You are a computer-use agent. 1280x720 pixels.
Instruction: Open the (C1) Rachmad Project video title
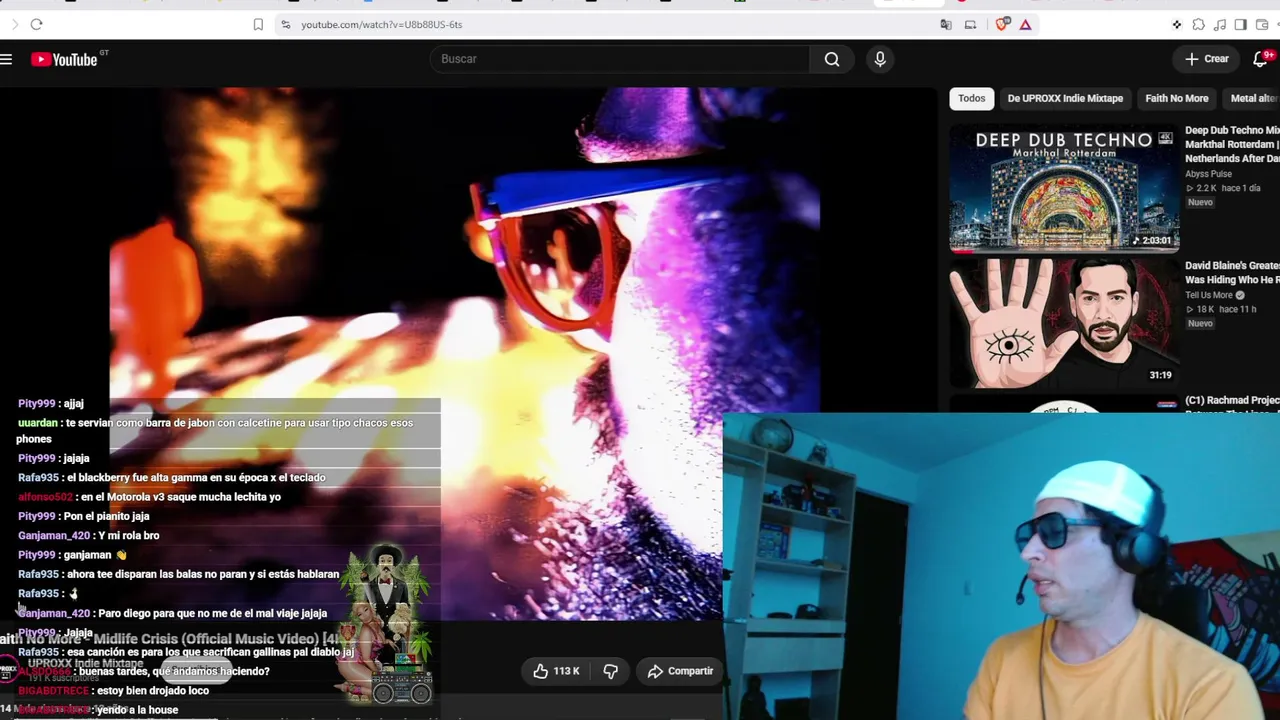point(1232,401)
